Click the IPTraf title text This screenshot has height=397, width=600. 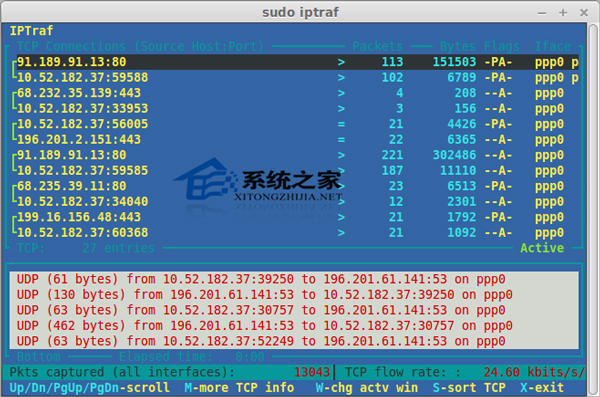[x=31, y=31]
